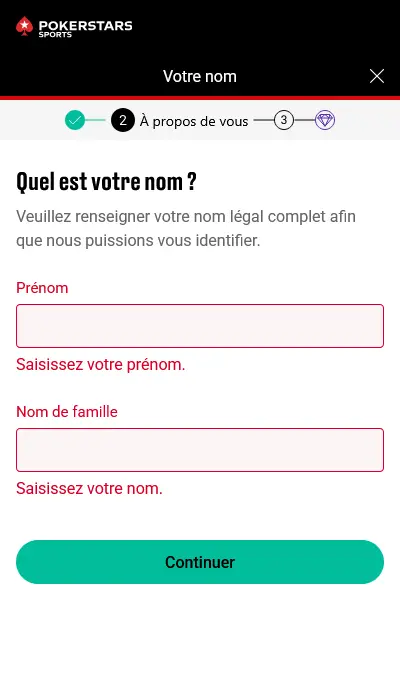Click the À propos de vous step label
Screen dimensions: 400x700
tap(194, 121)
